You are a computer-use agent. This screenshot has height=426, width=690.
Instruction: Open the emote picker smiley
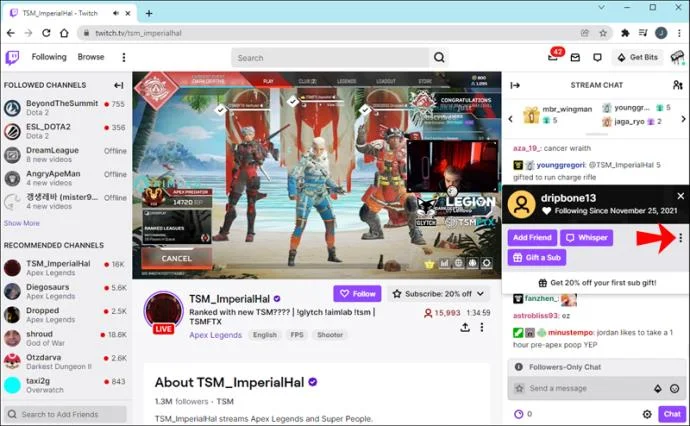coord(674,388)
